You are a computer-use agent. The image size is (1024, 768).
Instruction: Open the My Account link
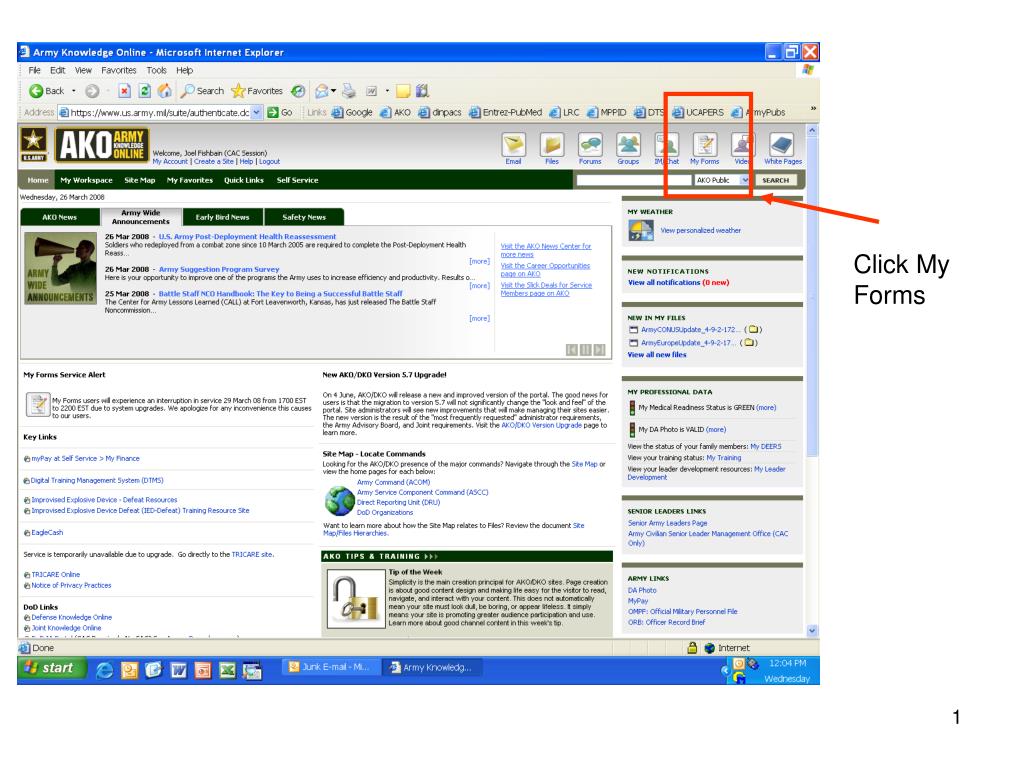pyautogui.click(x=170, y=161)
